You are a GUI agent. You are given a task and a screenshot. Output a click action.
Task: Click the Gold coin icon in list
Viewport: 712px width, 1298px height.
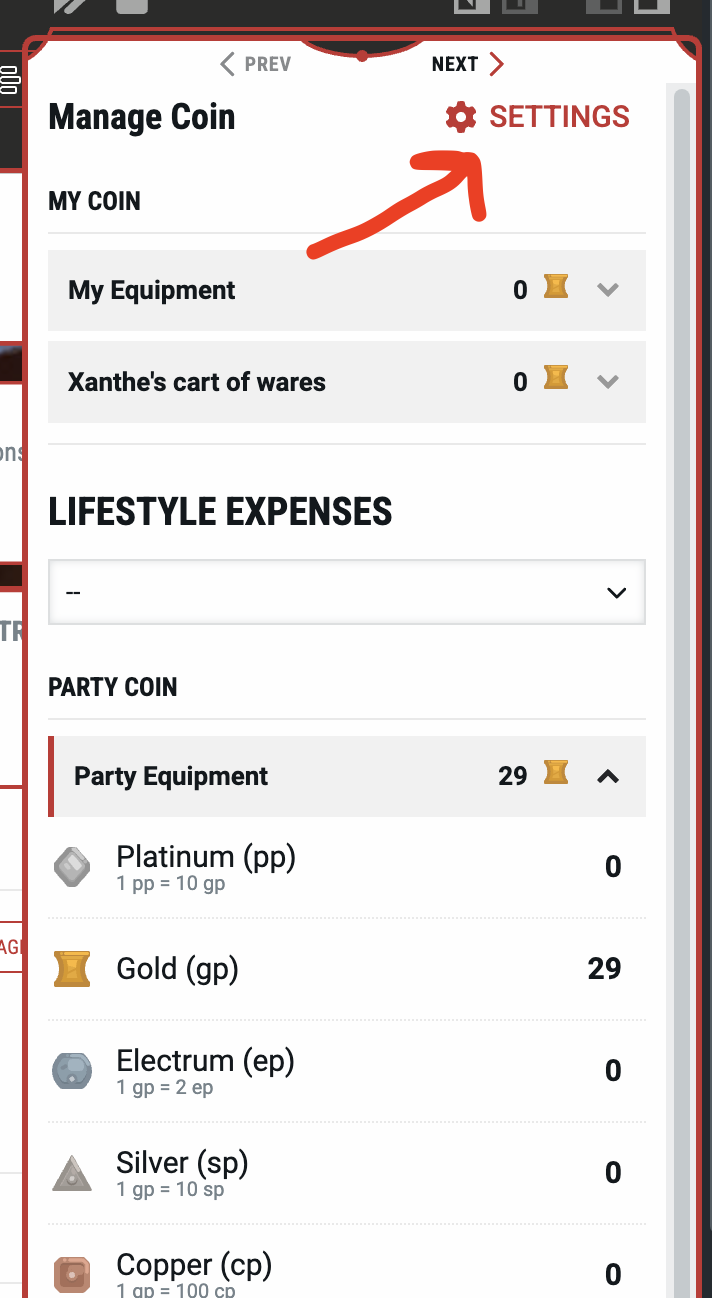point(72,969)
